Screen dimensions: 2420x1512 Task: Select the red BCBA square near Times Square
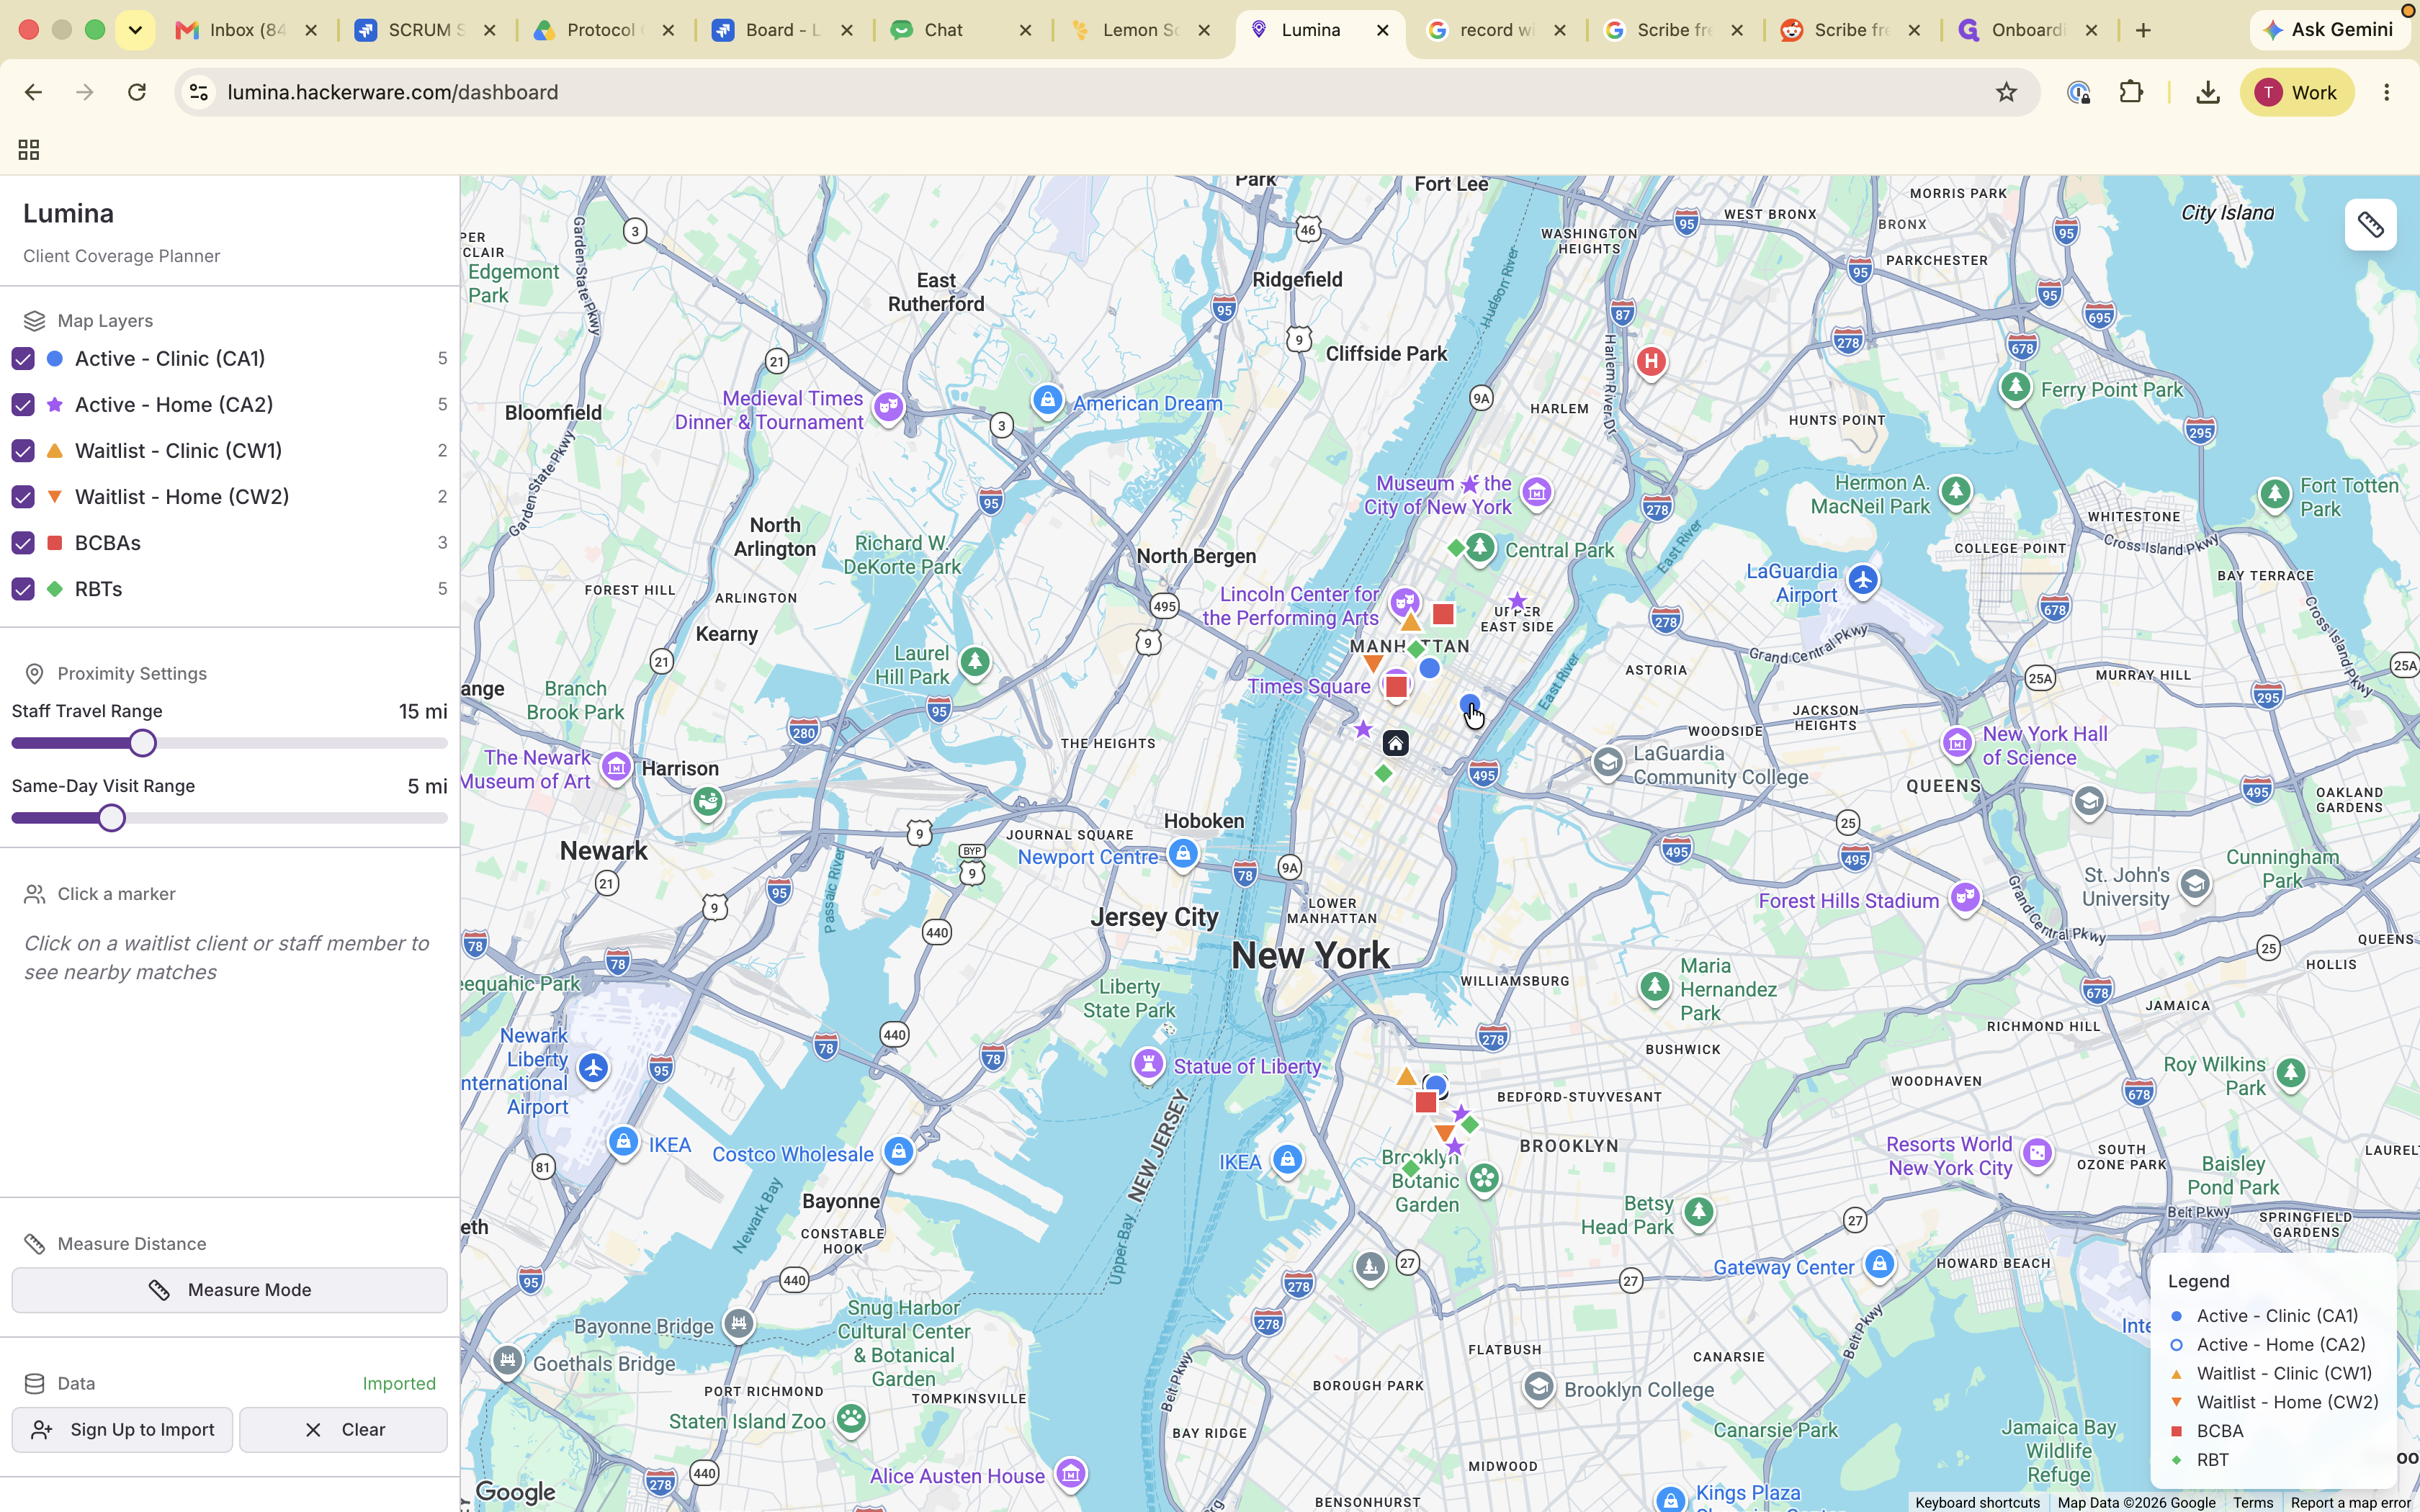1396,687
